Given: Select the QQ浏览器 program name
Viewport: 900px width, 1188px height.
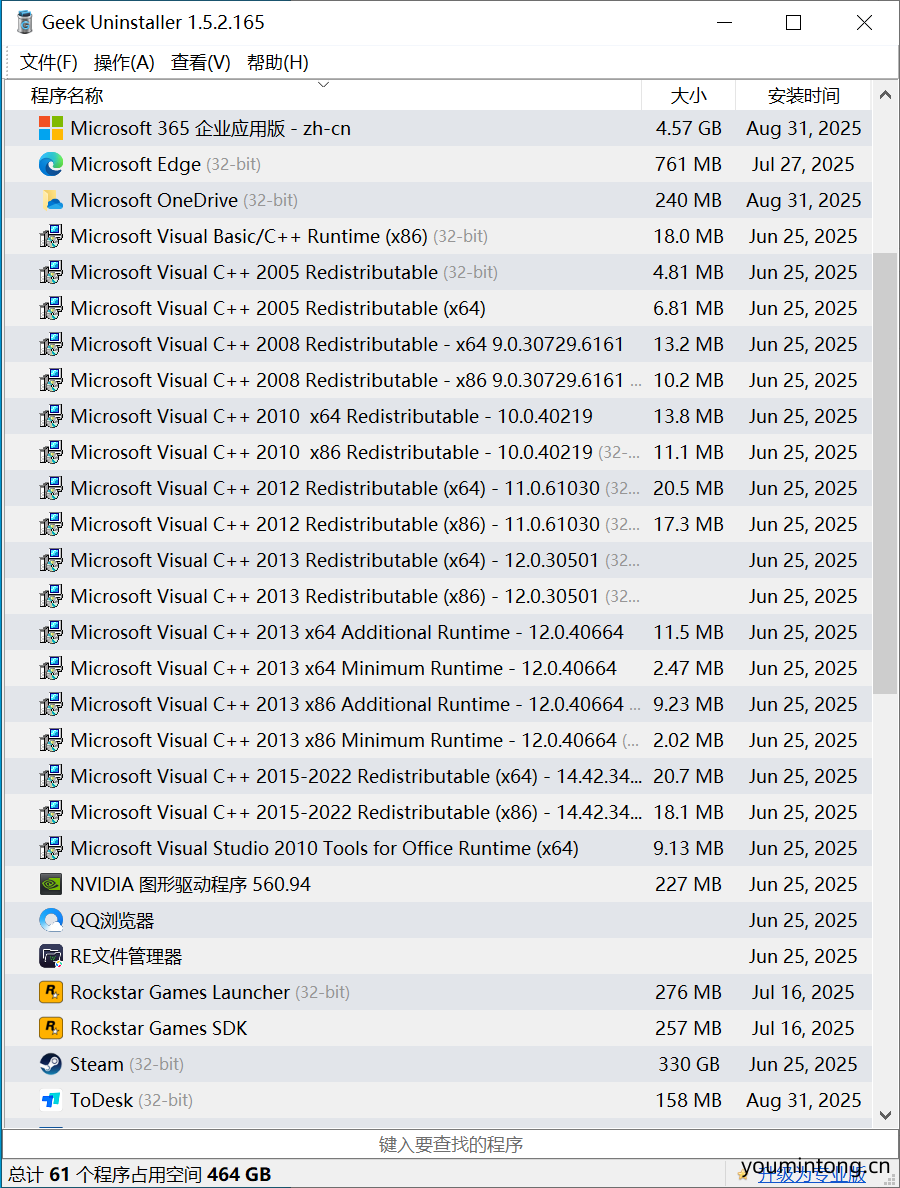Looking at the screenshot, I should 112,921.
